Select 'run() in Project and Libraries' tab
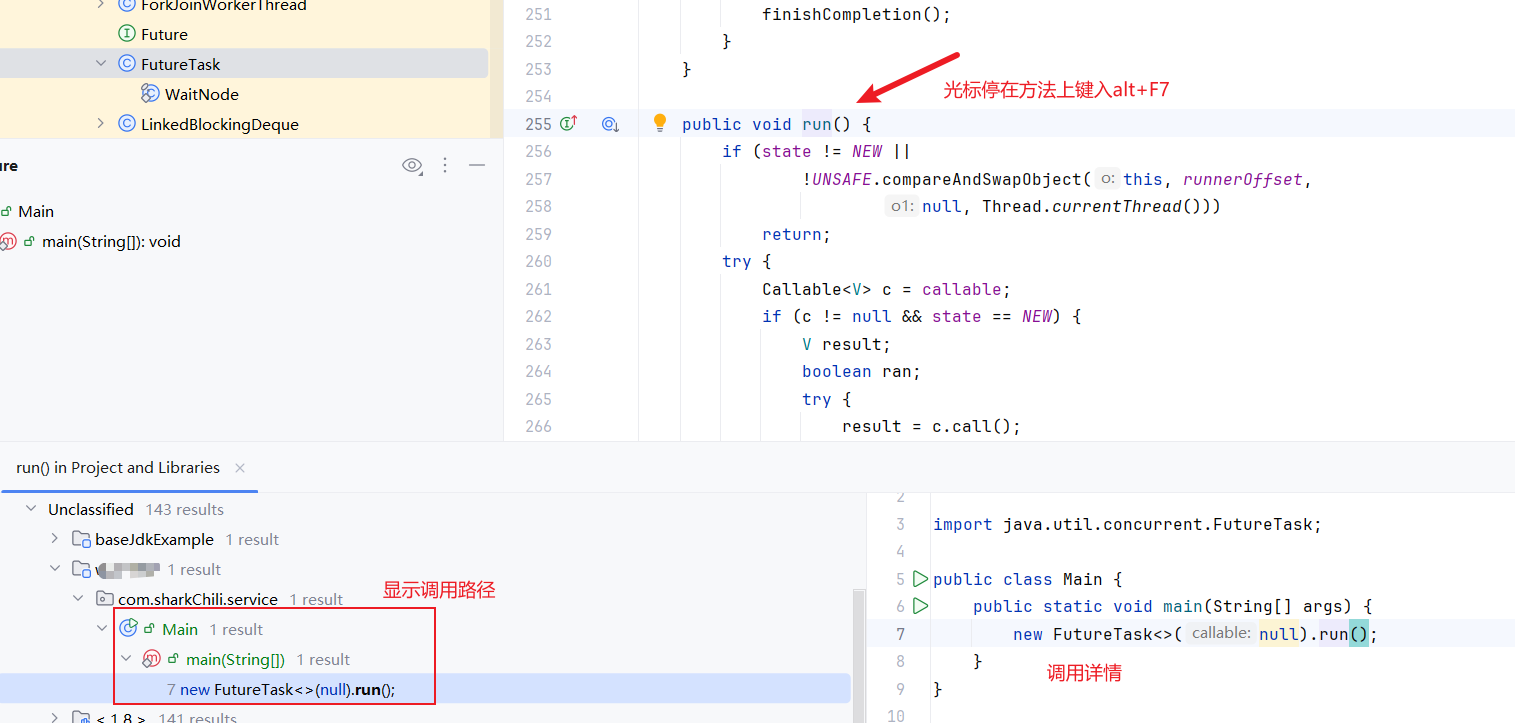This screenshot has width=1515, height=723. coord(118,468)
